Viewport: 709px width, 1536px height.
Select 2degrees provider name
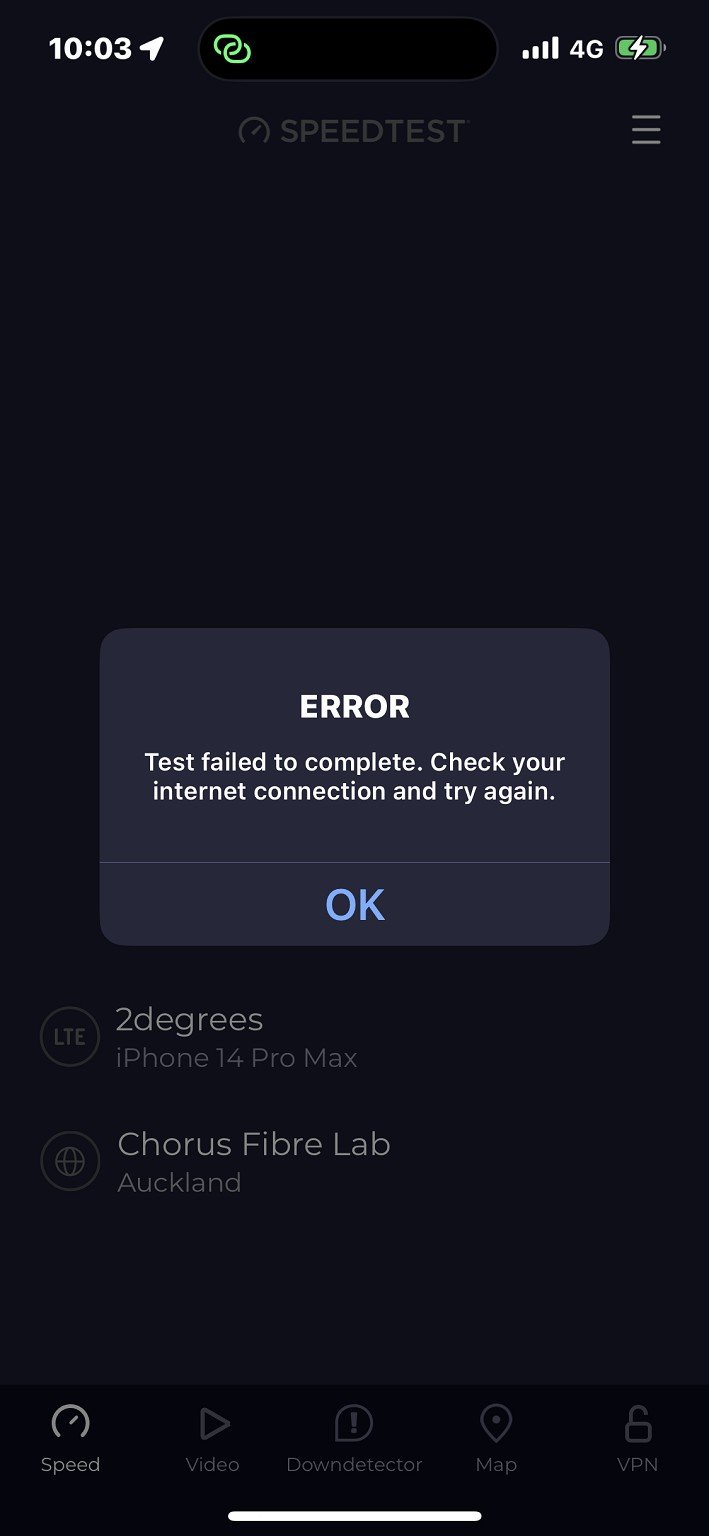coord(189,1019)
